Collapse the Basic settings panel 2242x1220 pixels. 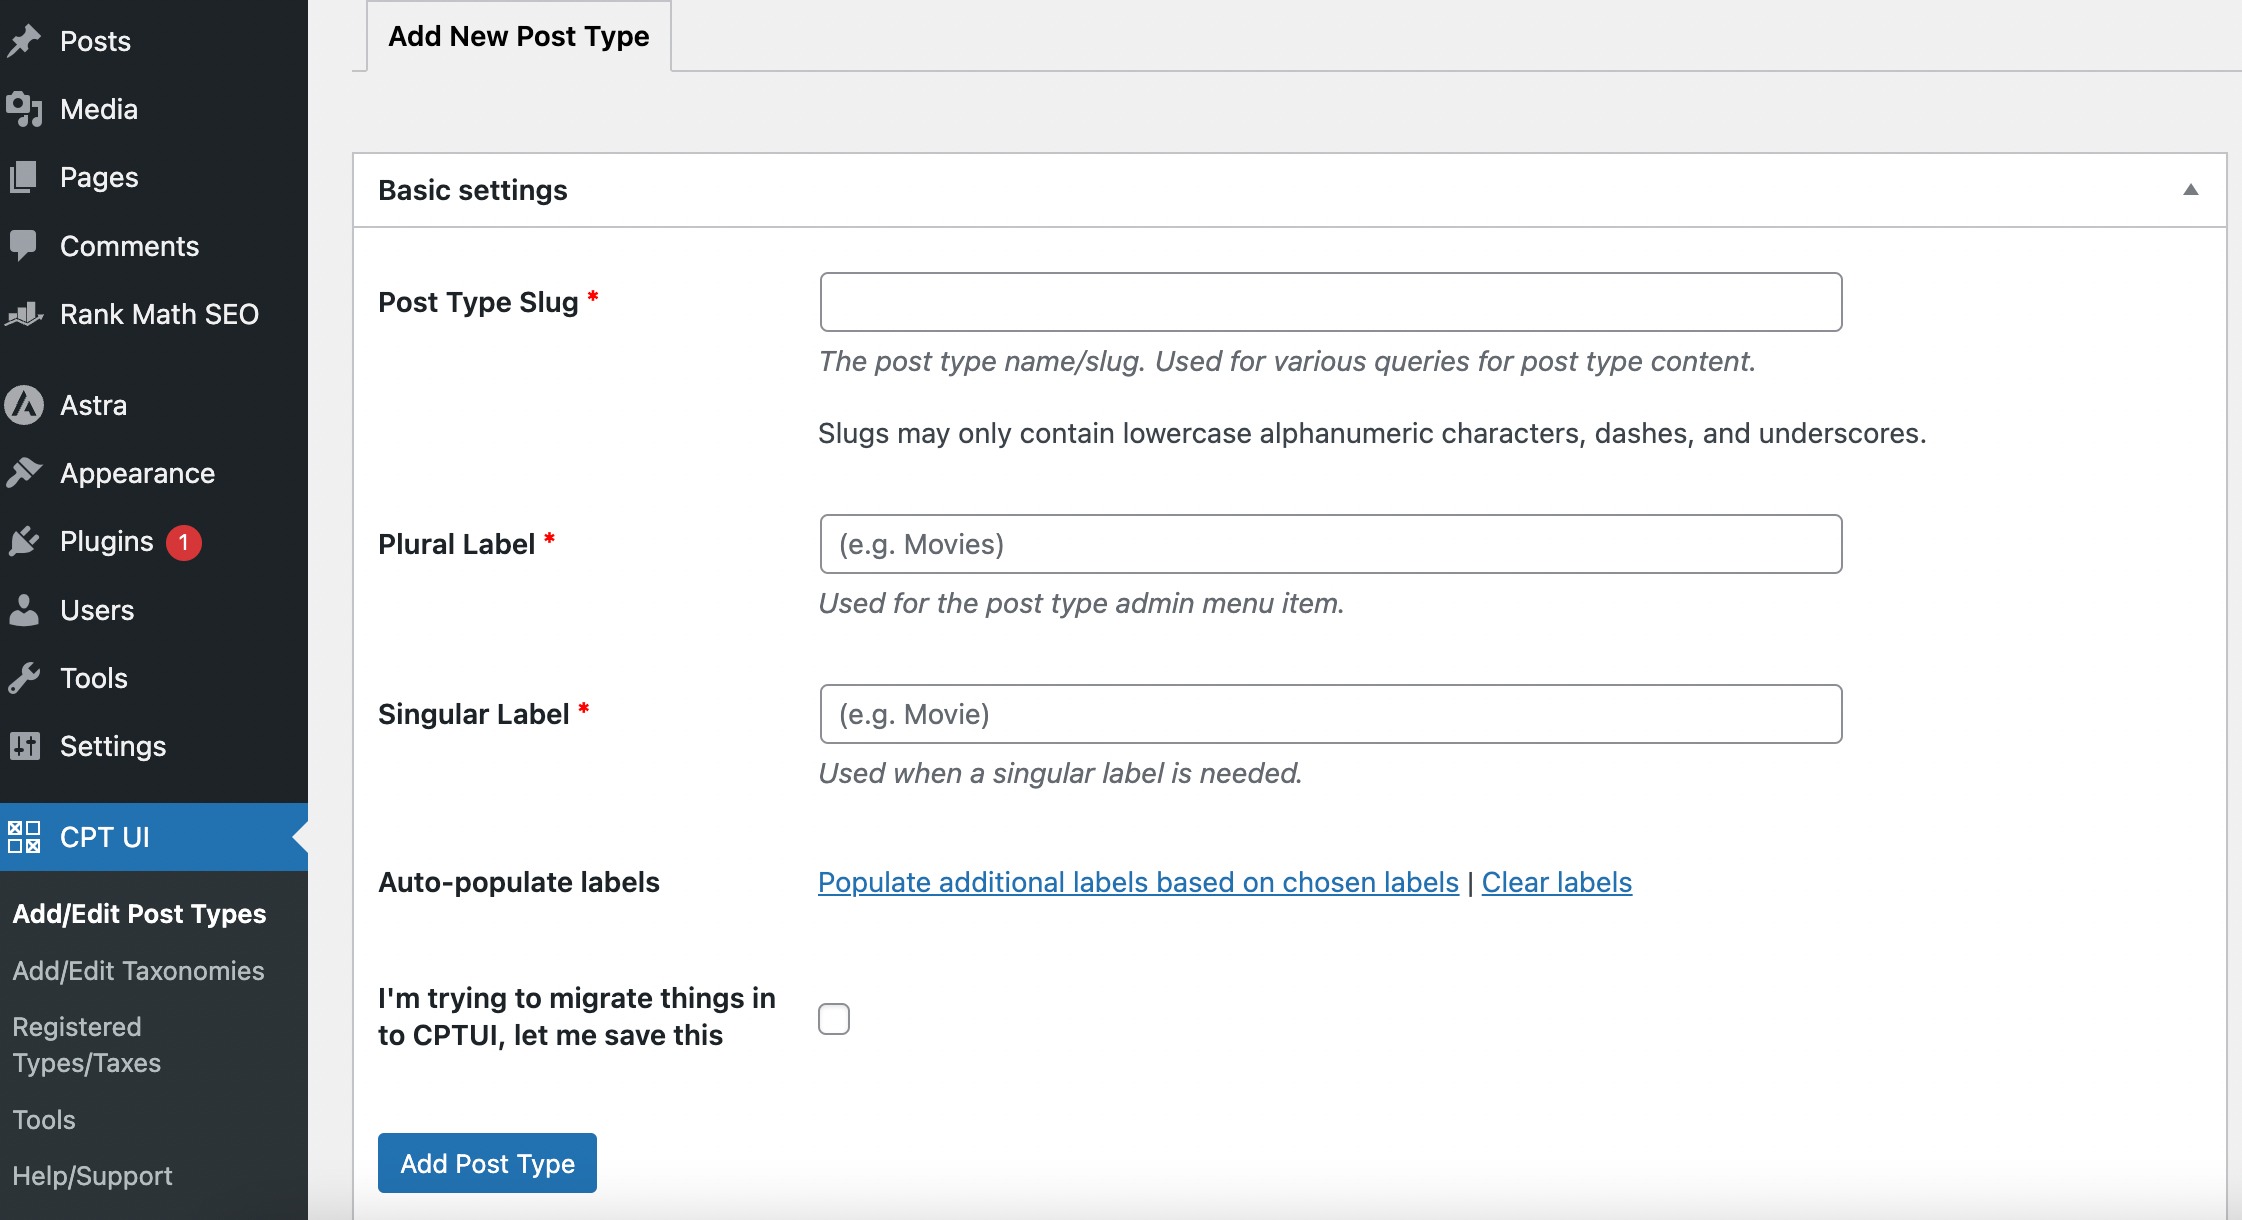pyautogui.click(x=2191, y=189)
